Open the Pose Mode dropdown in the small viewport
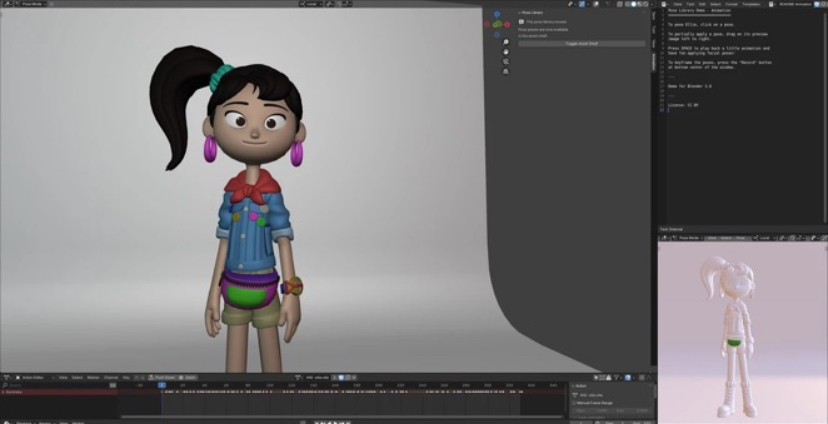This screenshot has height=424, width=828. click(689, 238)
